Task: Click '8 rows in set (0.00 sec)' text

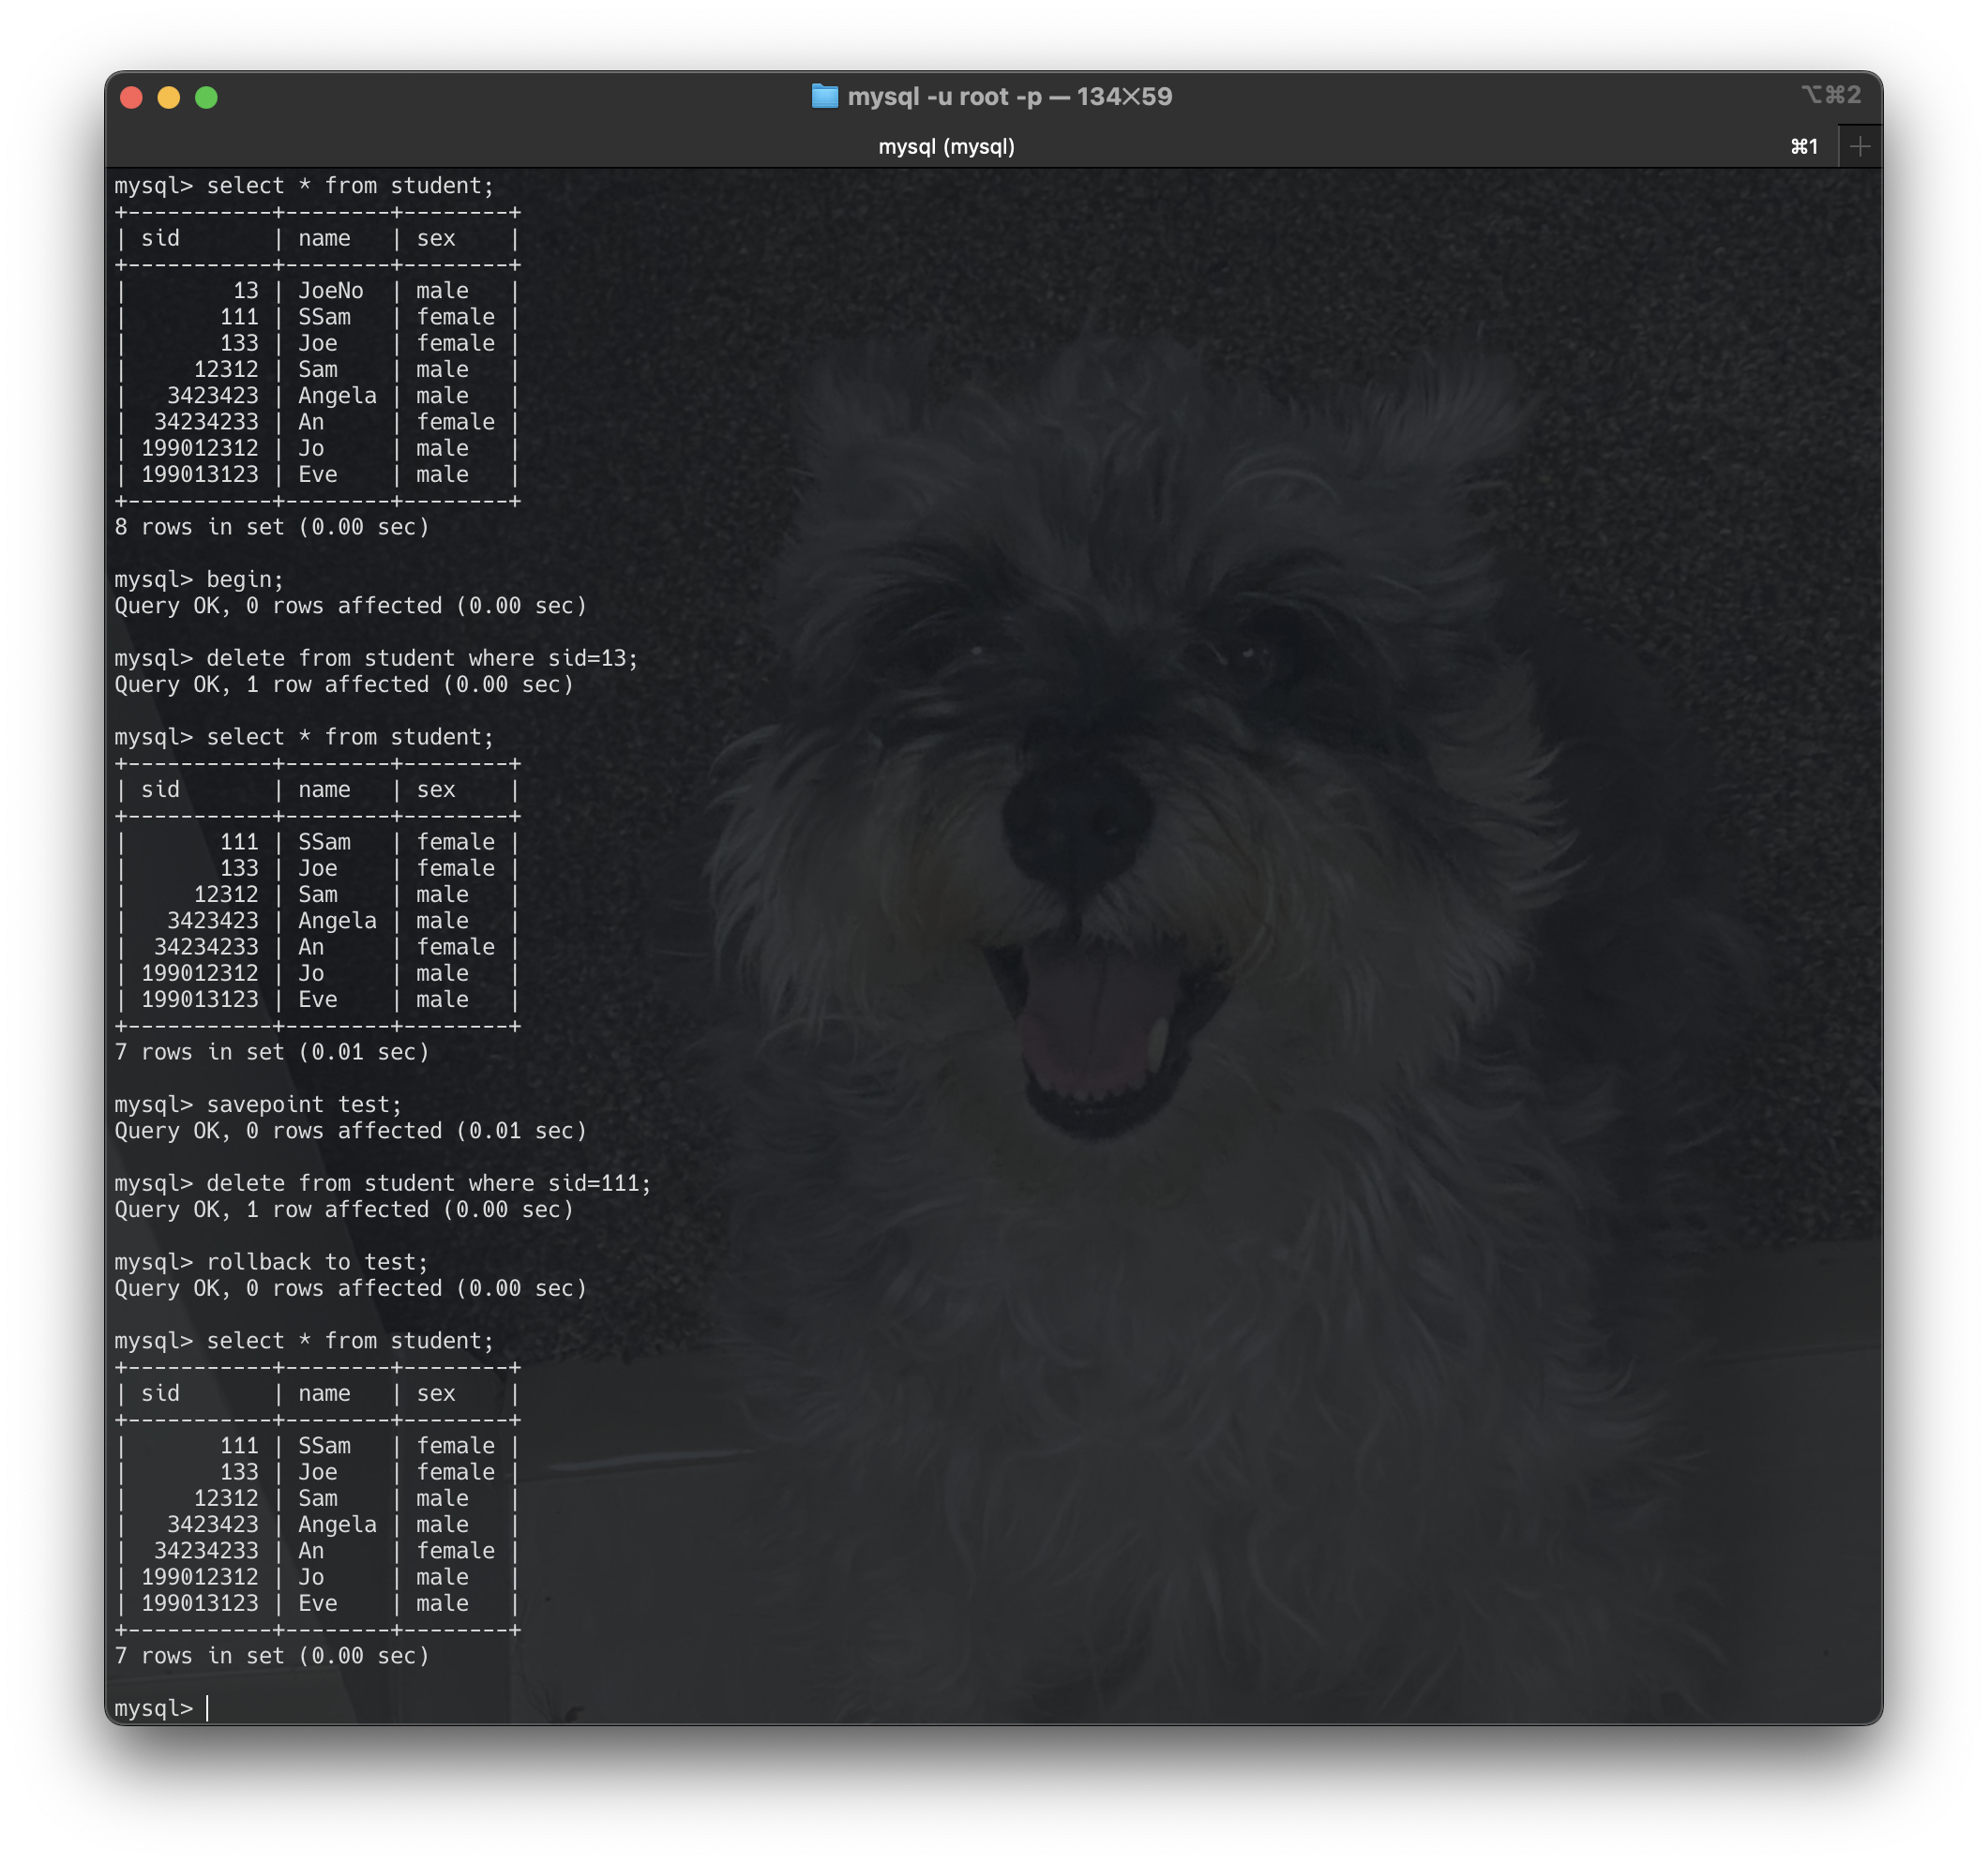Action: (x=272, y=527)
